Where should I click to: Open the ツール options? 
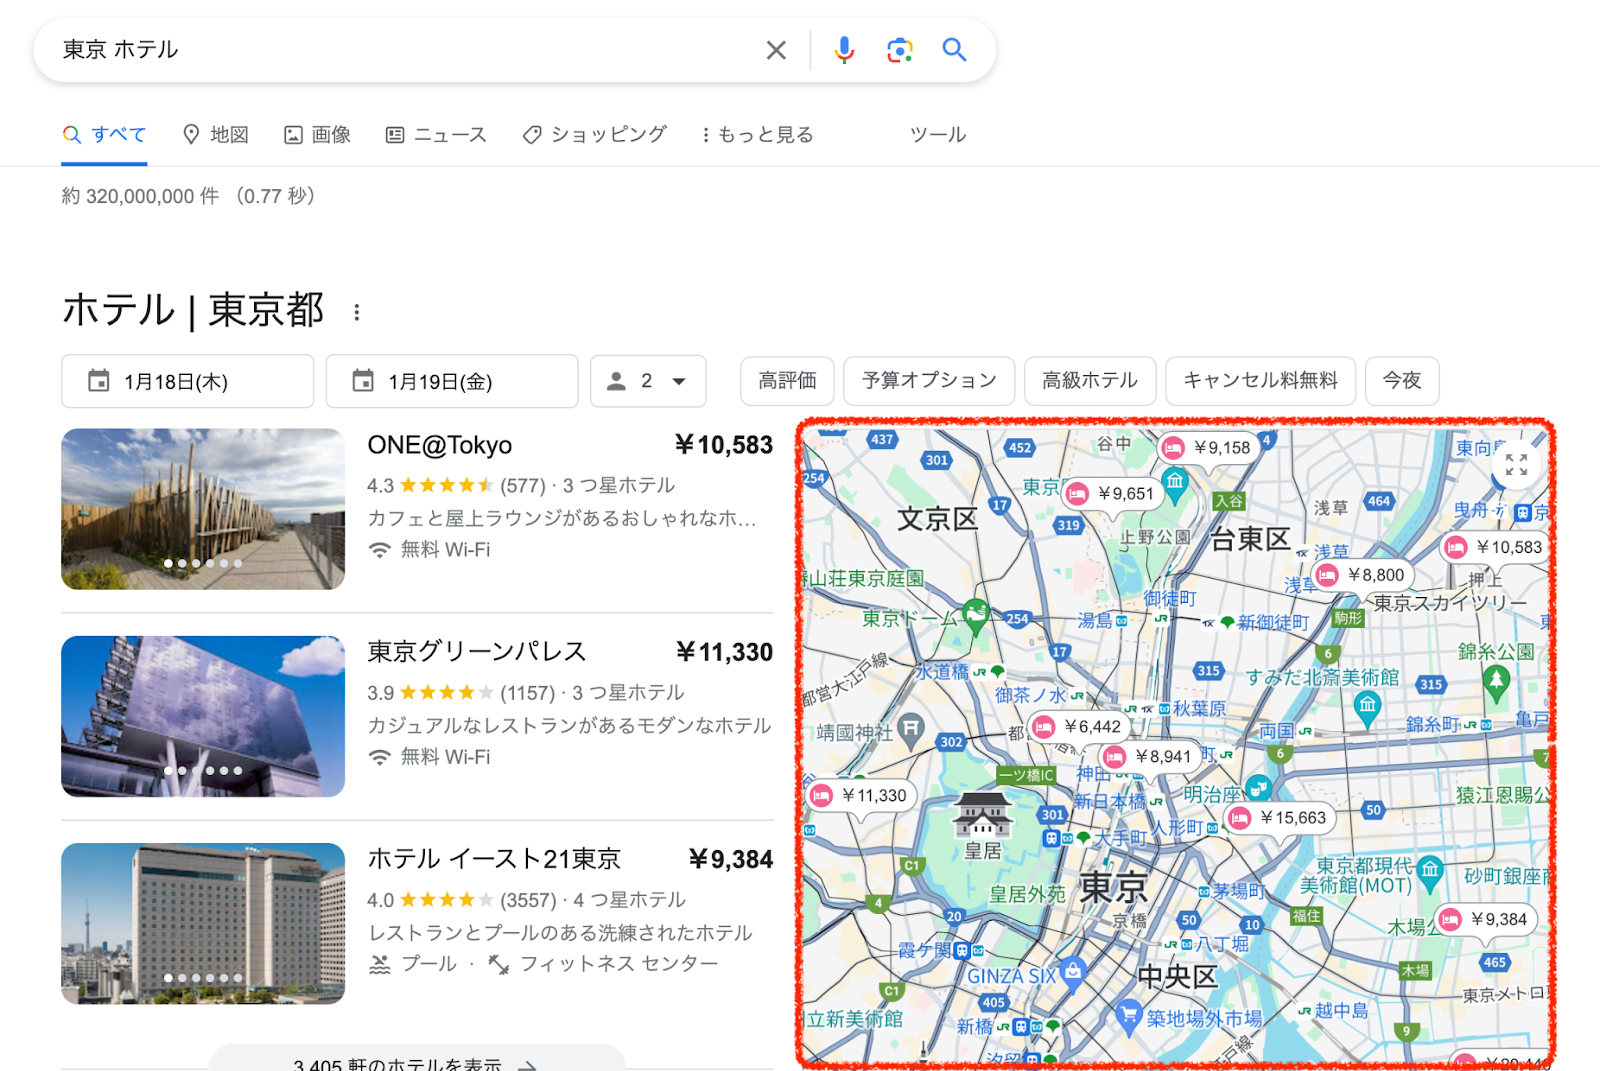click(x=938, y=134)
